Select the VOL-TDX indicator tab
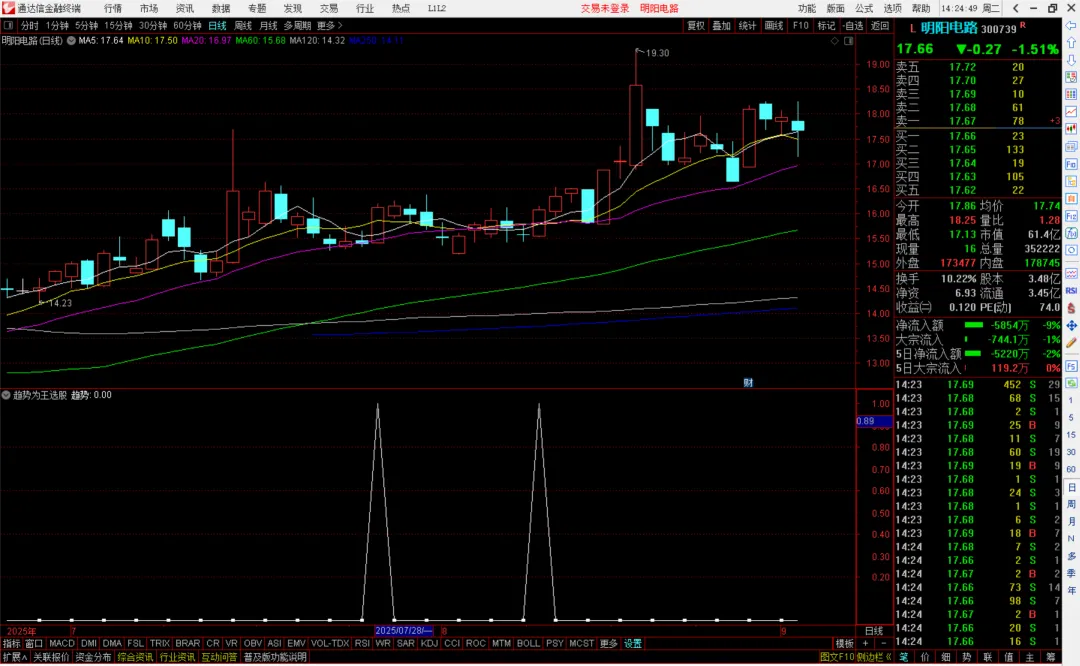Screen dimensions: 1080x666 [330, 643]
